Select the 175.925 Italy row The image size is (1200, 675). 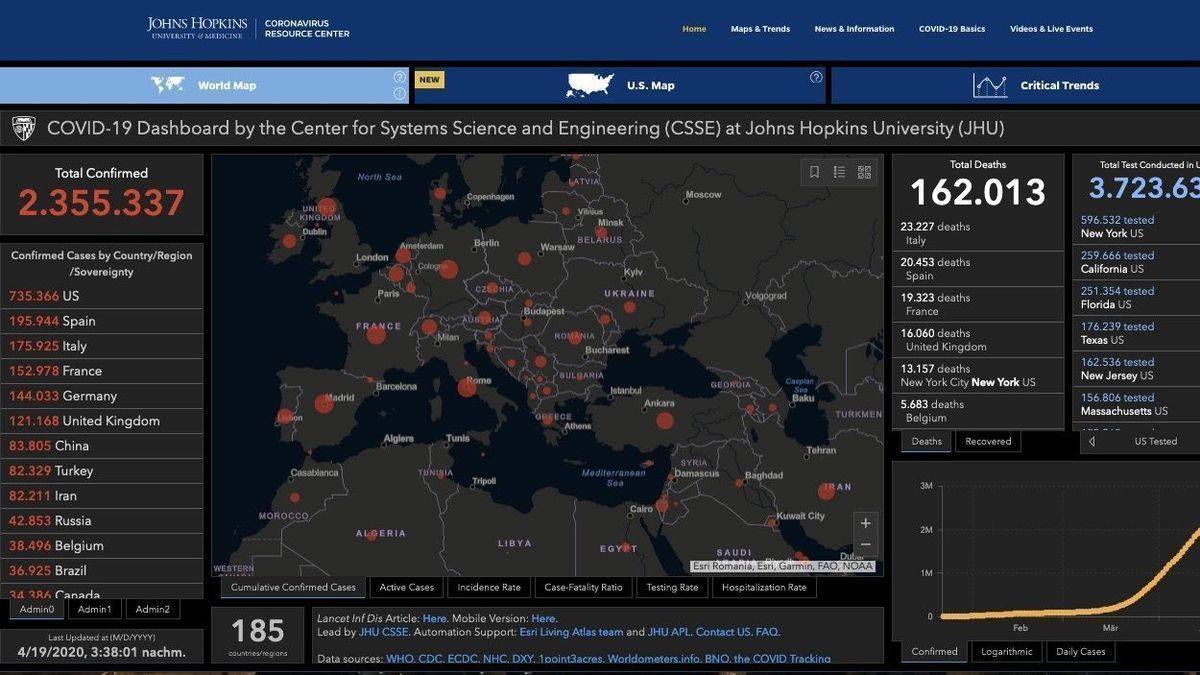click(x=101, y=346)
